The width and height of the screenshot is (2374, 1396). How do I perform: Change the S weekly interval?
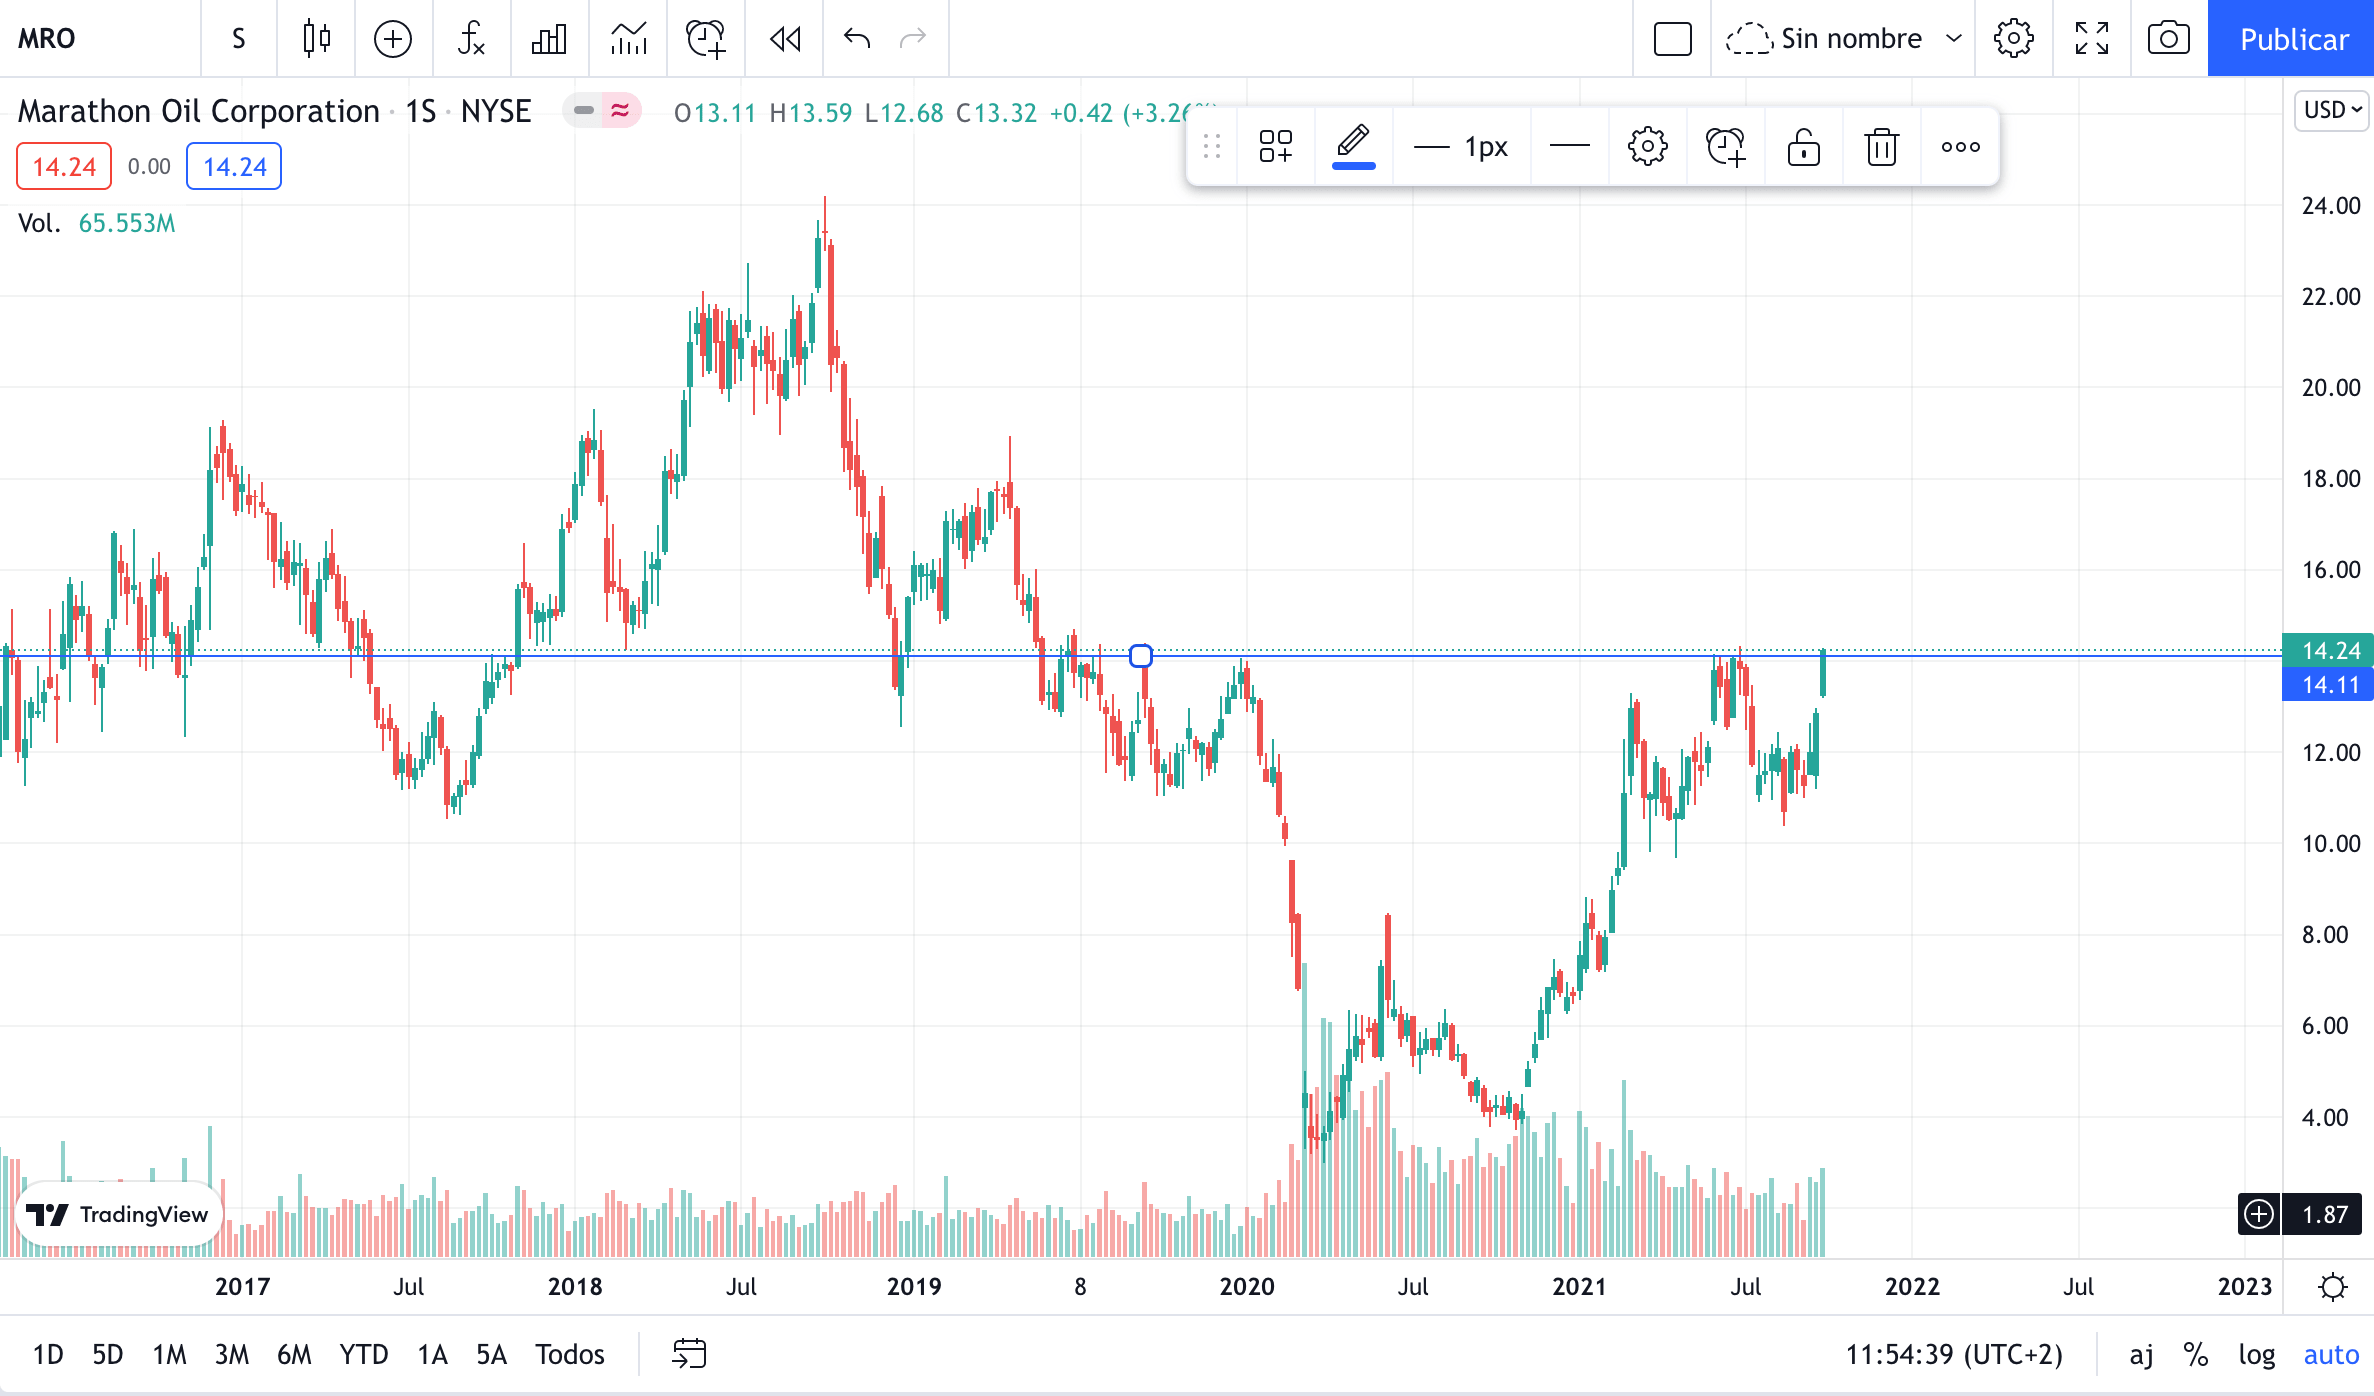(x=238, y=39)
